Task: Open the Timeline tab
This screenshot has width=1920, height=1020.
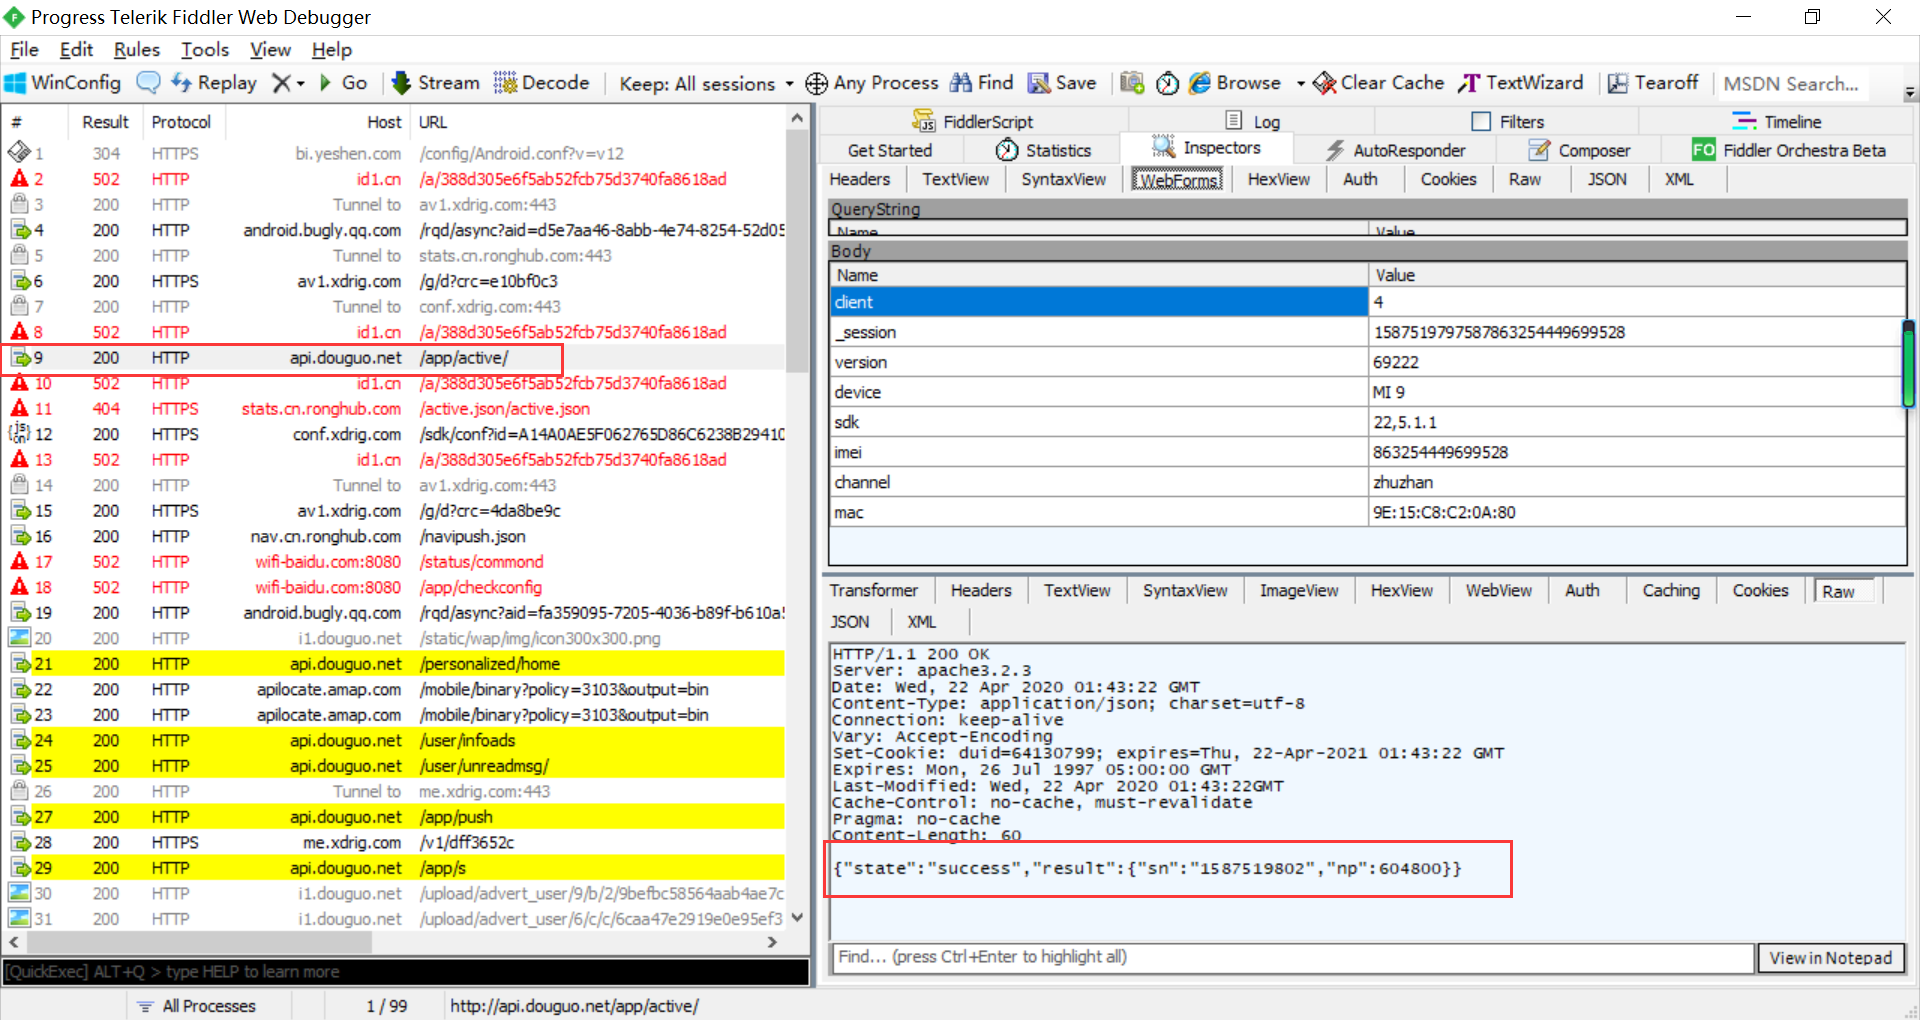Action: [1776, 121]
